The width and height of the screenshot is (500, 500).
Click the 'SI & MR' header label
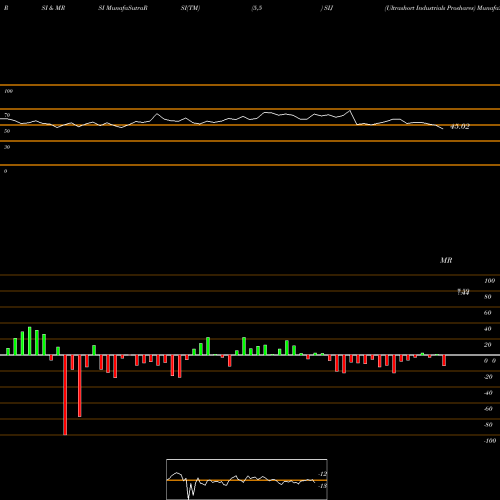tap(53, 8)
